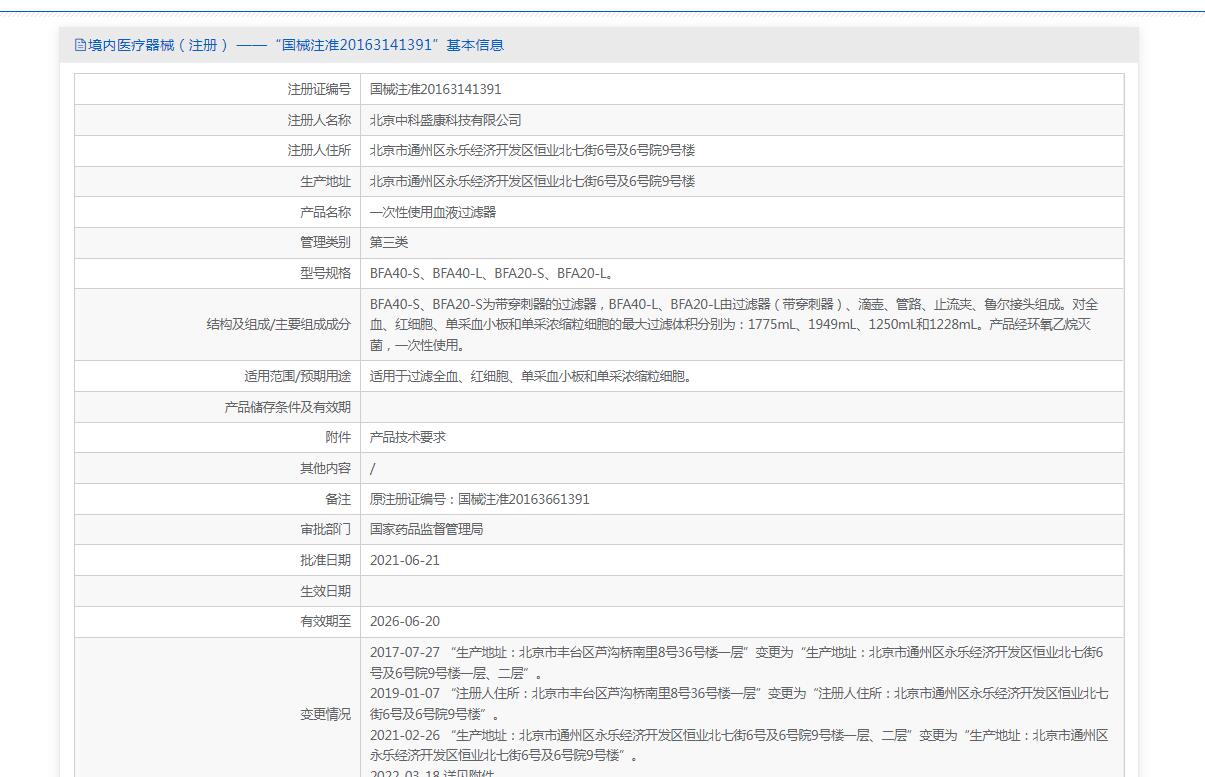The height and width of the screenshot is (777, 1205).
Task: Click the empty 产品储存条件及有效期 cell
Action: click(740, 407)
